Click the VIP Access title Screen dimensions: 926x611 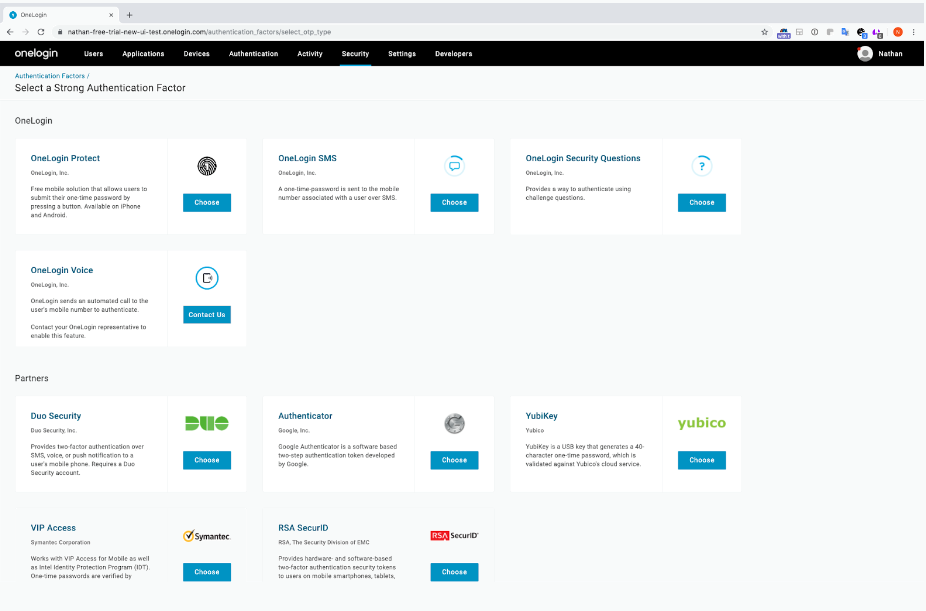click(53, 528)
